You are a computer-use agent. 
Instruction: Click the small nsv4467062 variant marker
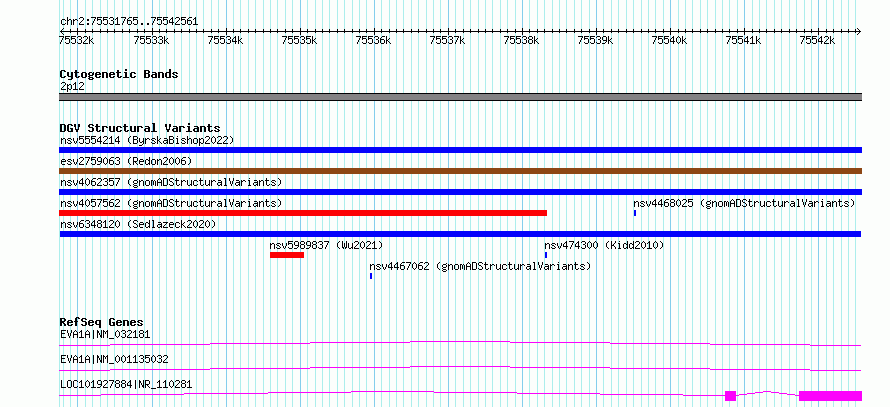click(371, 276)
